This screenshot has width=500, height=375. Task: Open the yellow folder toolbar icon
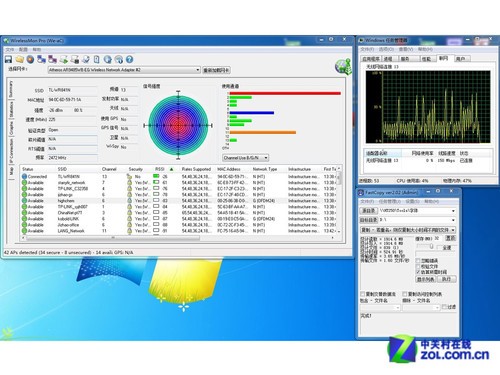(20, 60)
